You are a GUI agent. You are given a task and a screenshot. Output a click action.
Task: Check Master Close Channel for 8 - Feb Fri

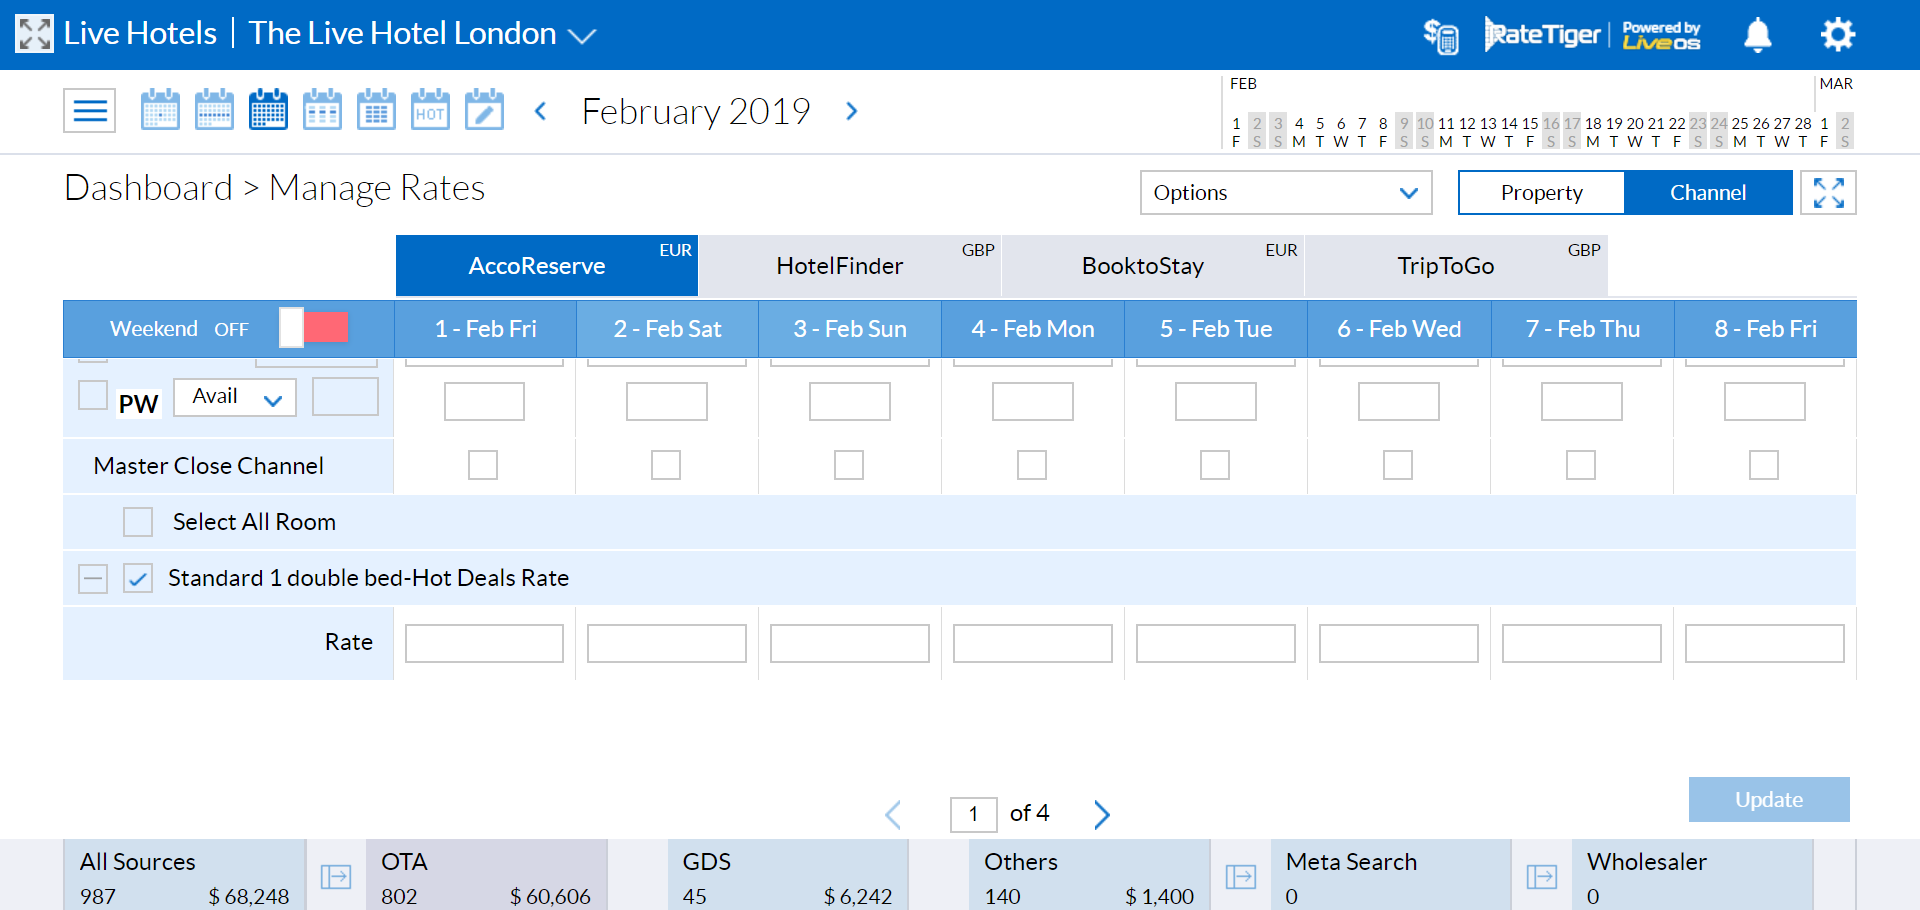(x=1764, y=465)
